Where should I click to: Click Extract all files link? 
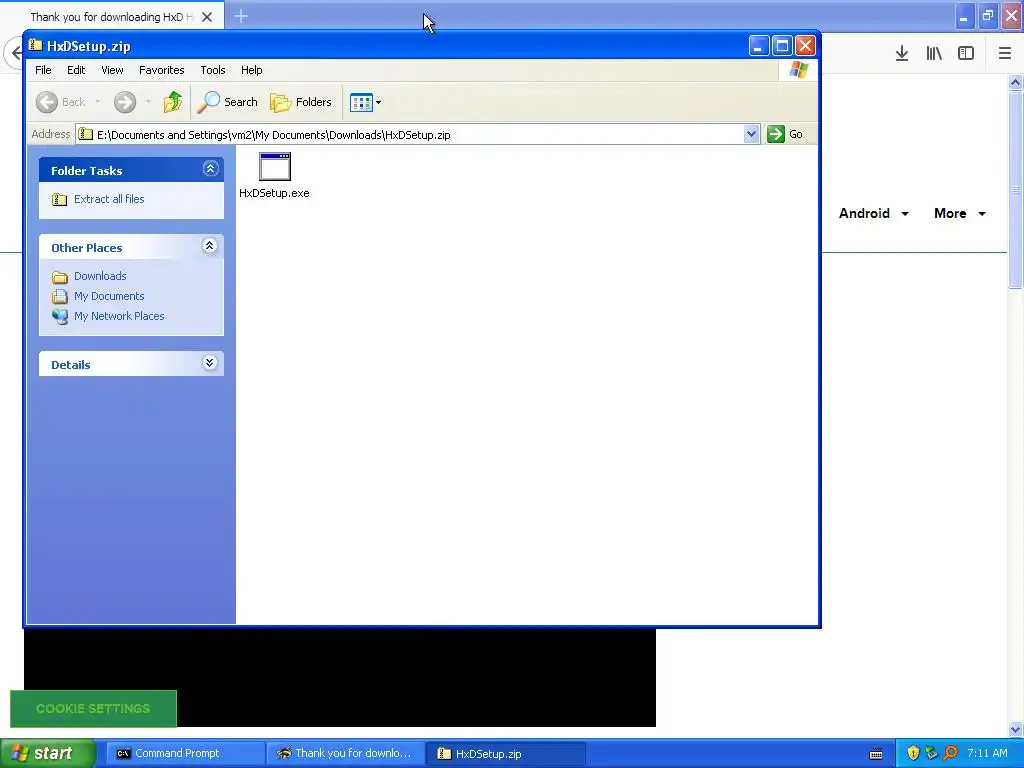click(x=109, y=199)
